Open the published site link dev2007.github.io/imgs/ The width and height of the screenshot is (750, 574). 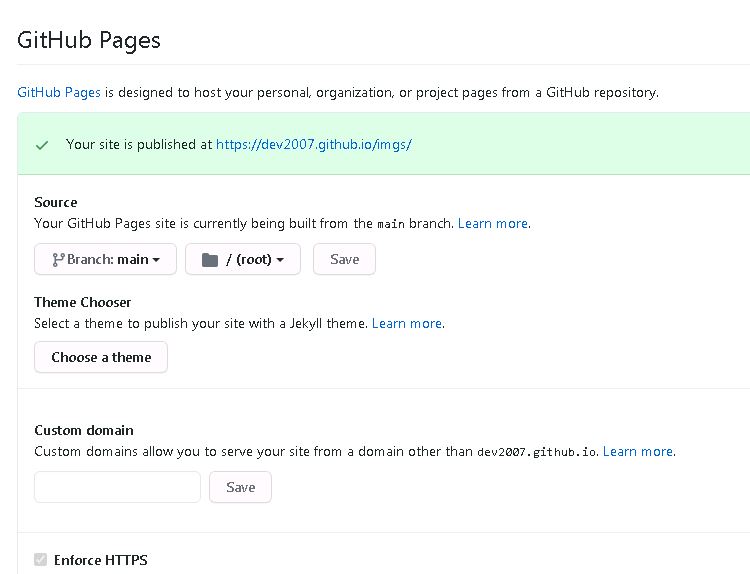313,144
